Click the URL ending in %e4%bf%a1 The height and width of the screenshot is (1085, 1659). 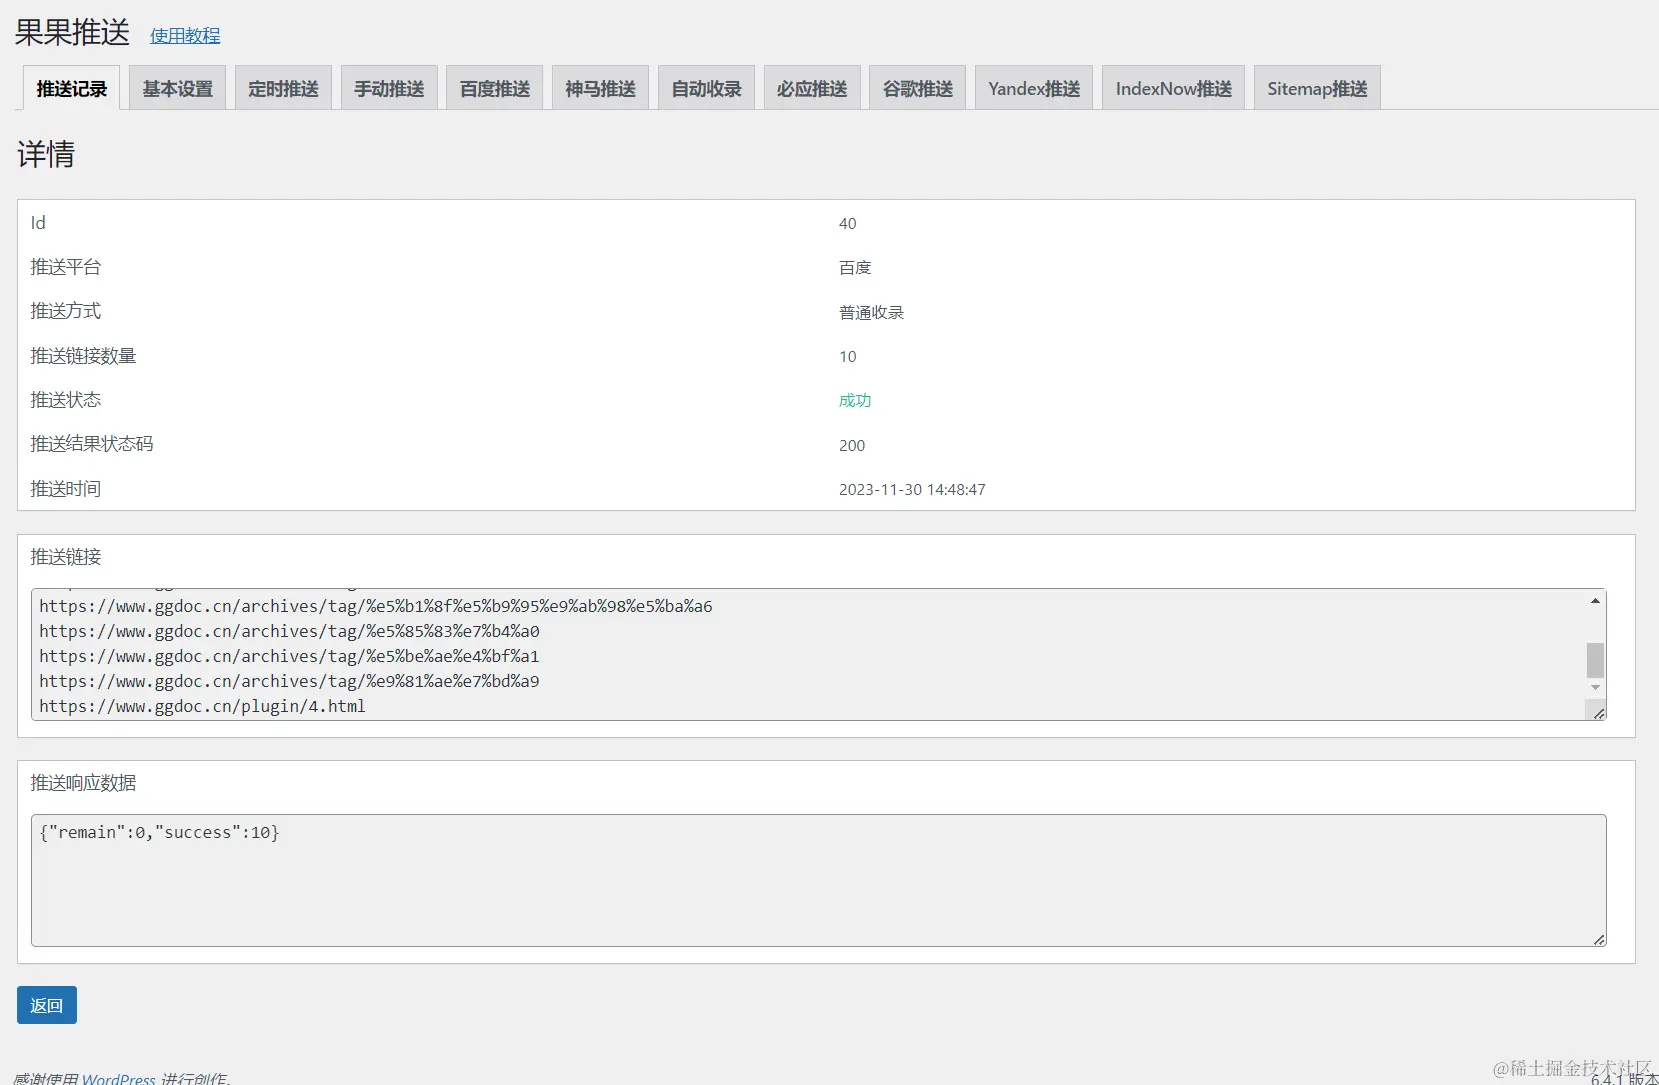pyautogui.click(x=289, y=656)
